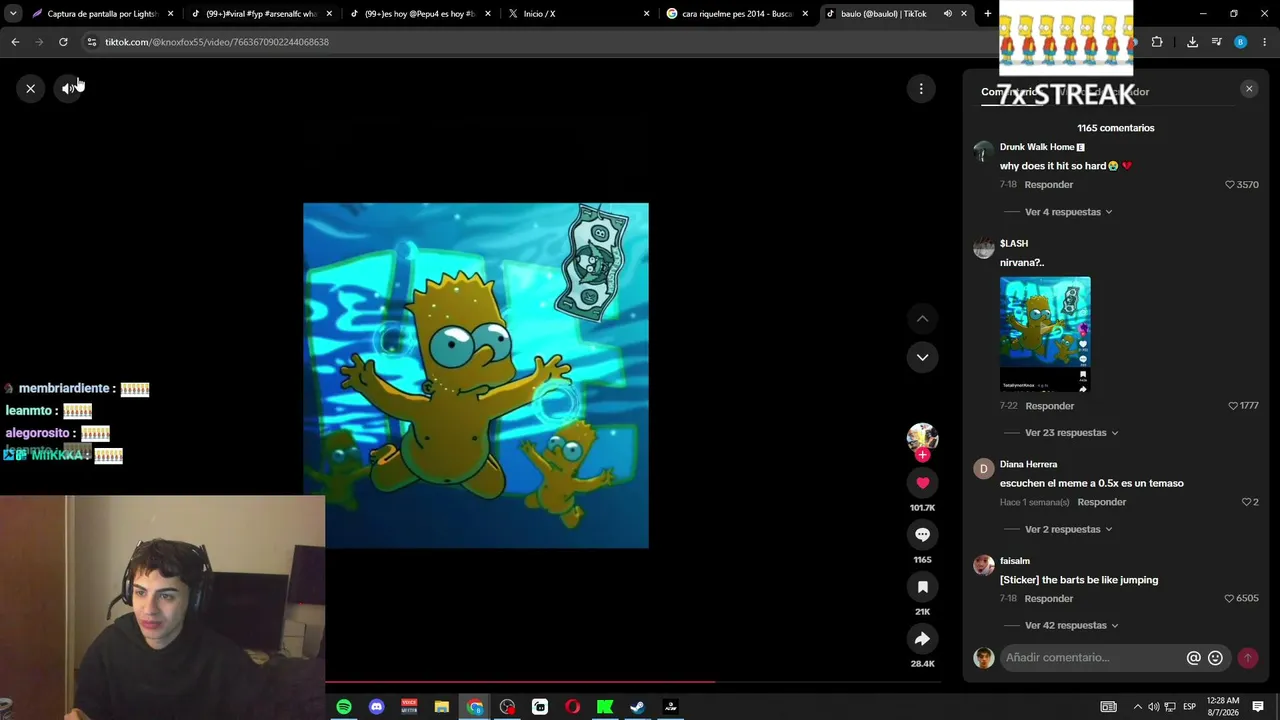Open Opera browser from the taskbar

tap(572, 707)
